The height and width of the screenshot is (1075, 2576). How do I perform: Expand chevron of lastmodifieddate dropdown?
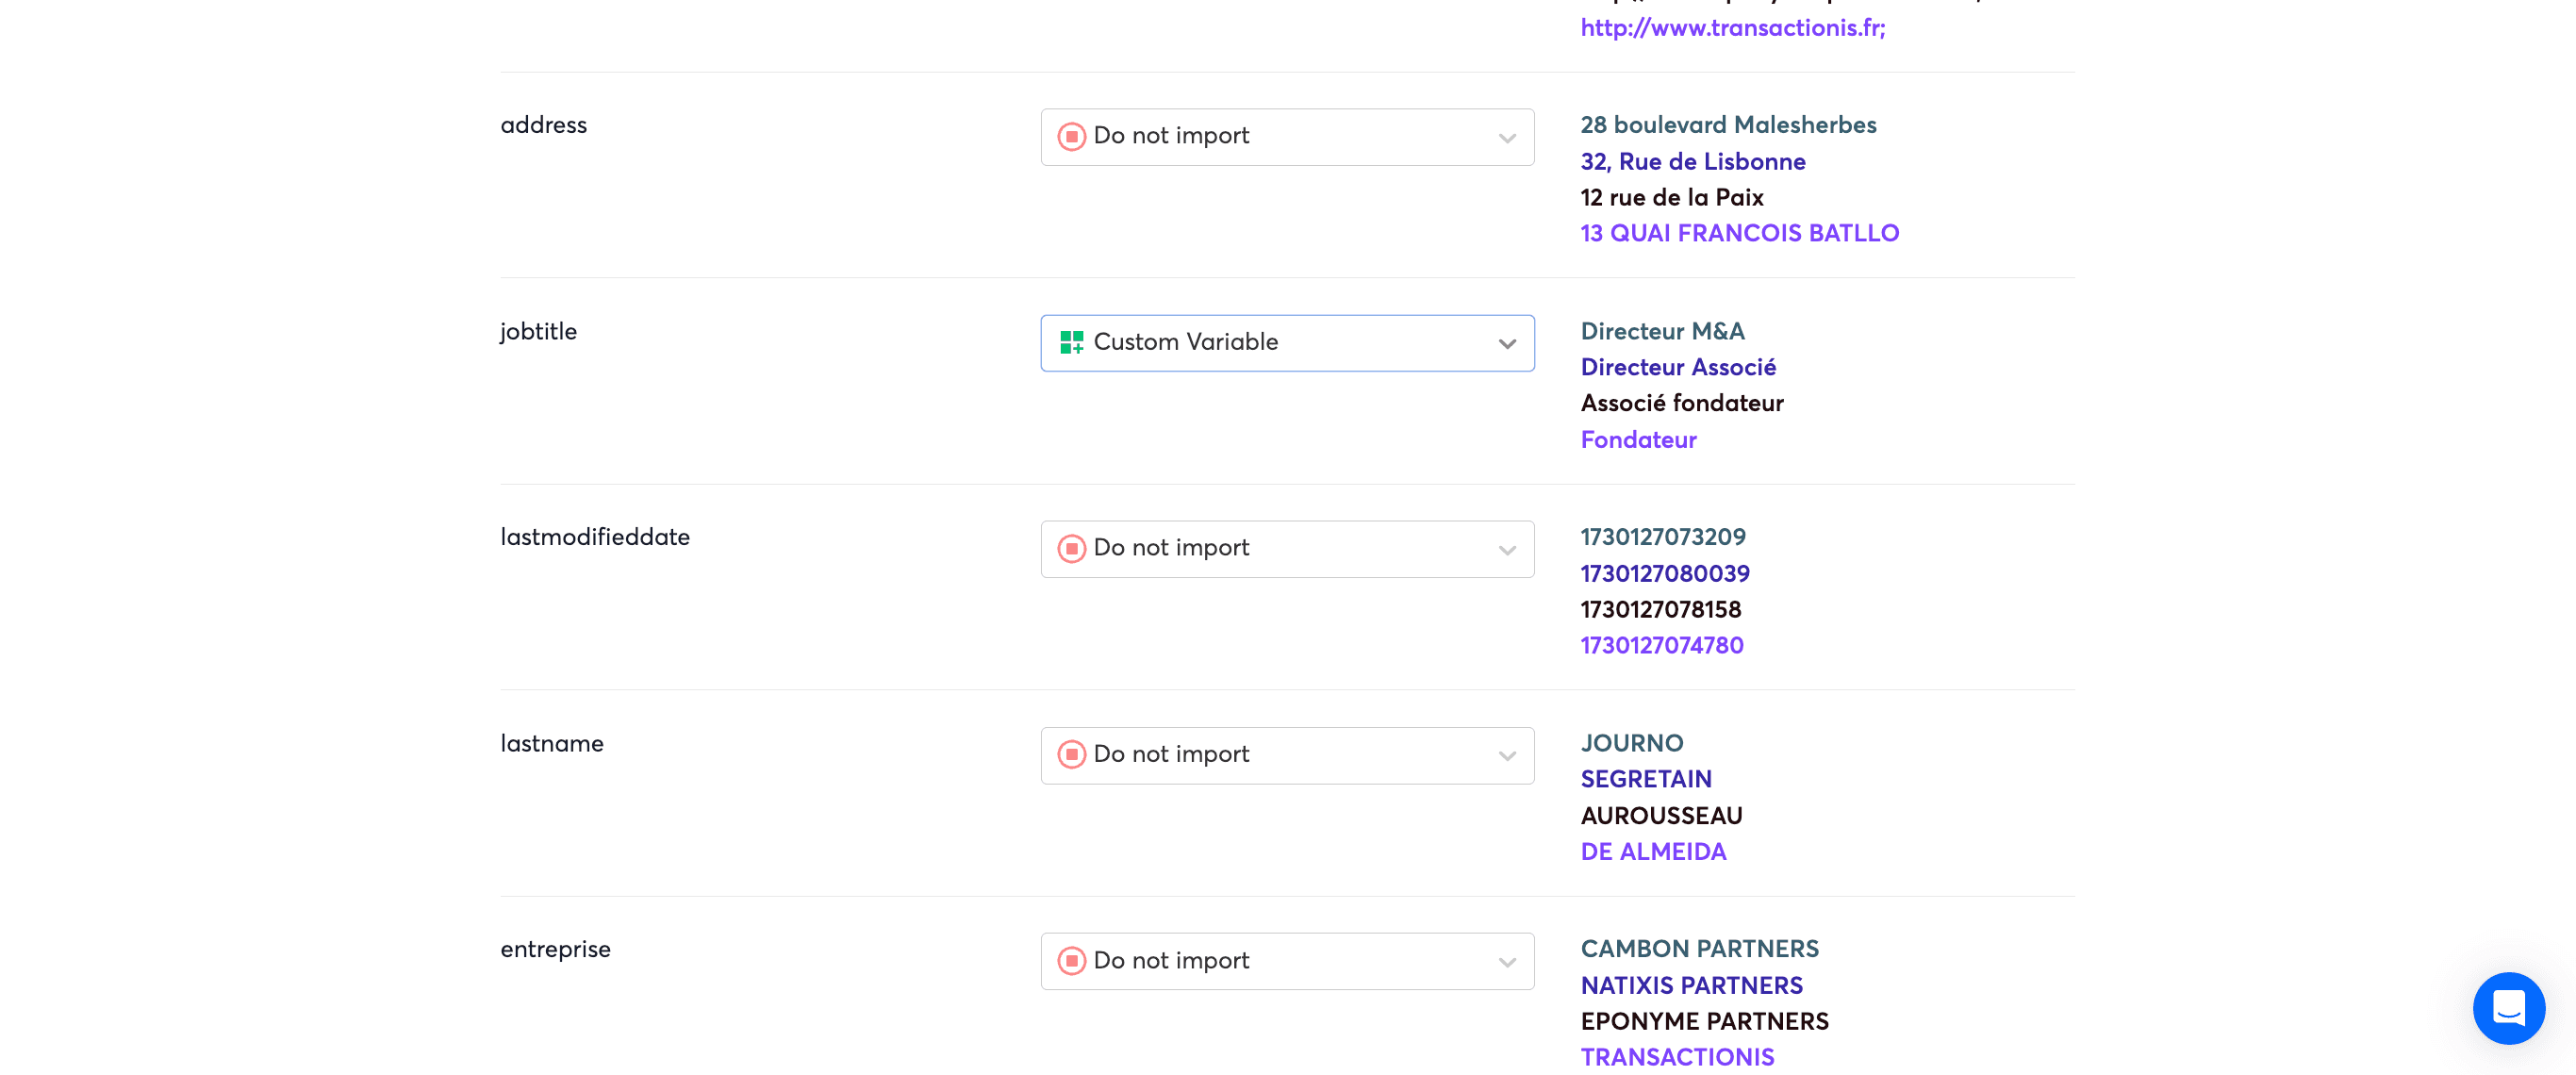[x=1507, y=550]
